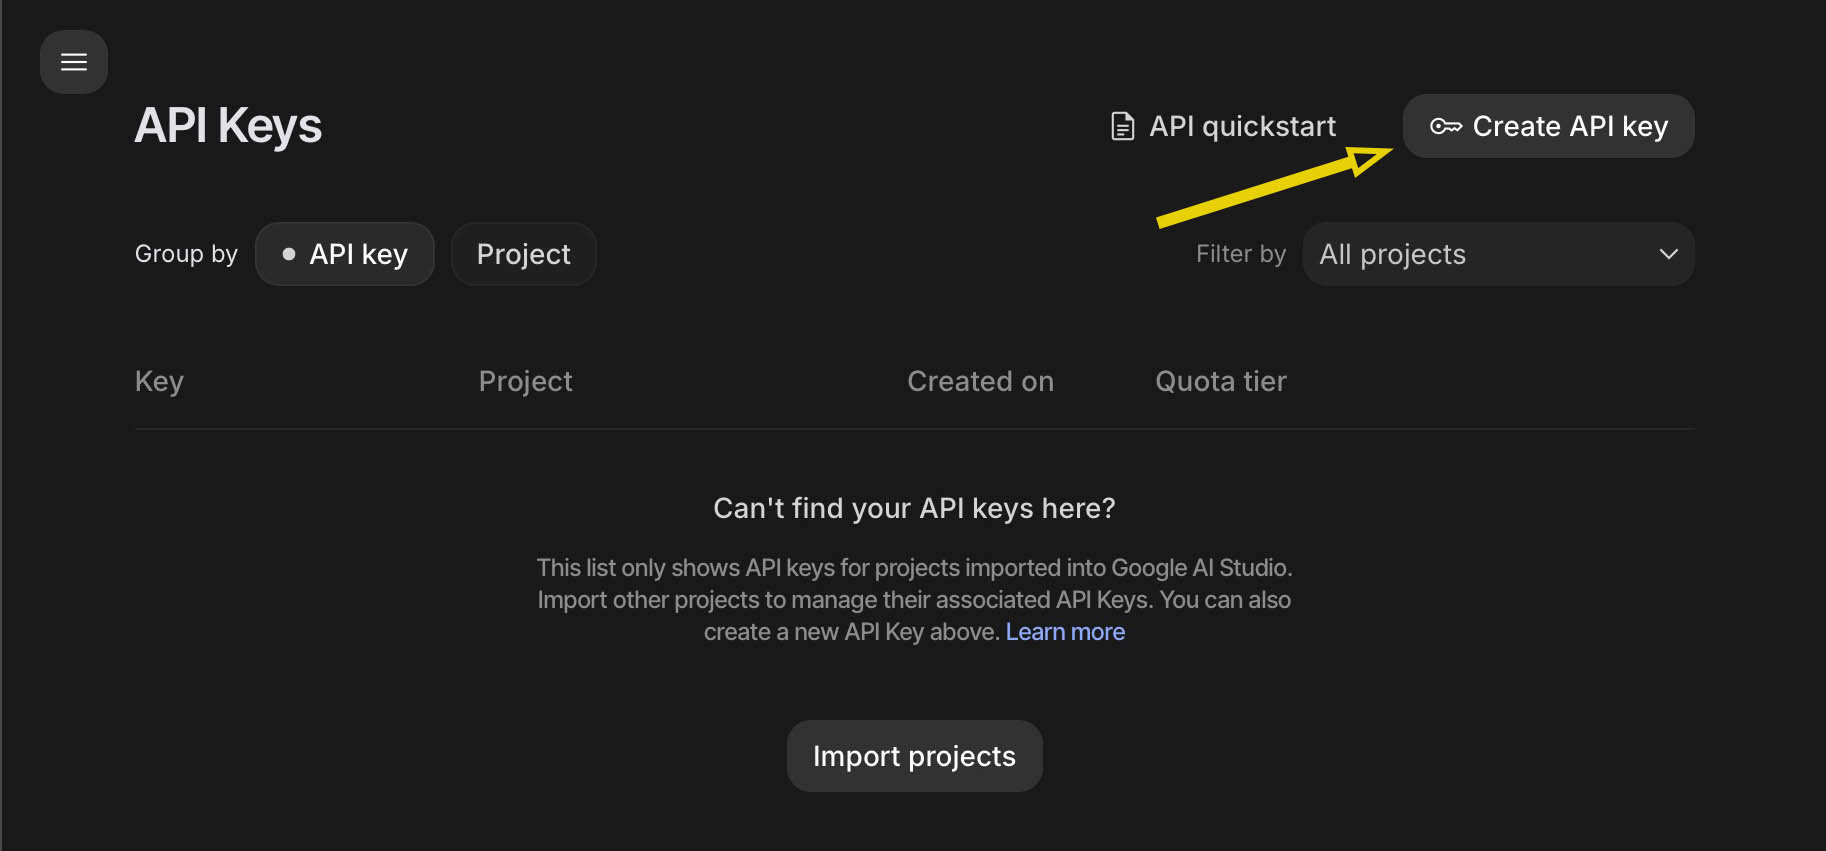Open the All projects filter dropdown

[1498, 254]
